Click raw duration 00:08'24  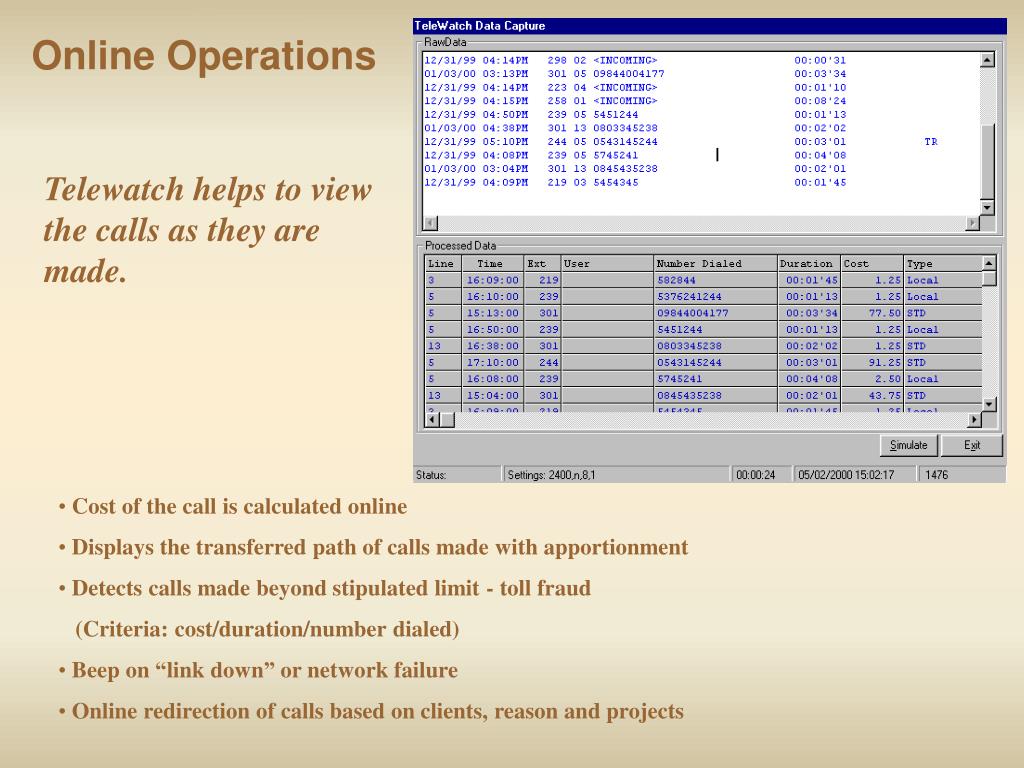pyautogui.click(x=820, y=101)
